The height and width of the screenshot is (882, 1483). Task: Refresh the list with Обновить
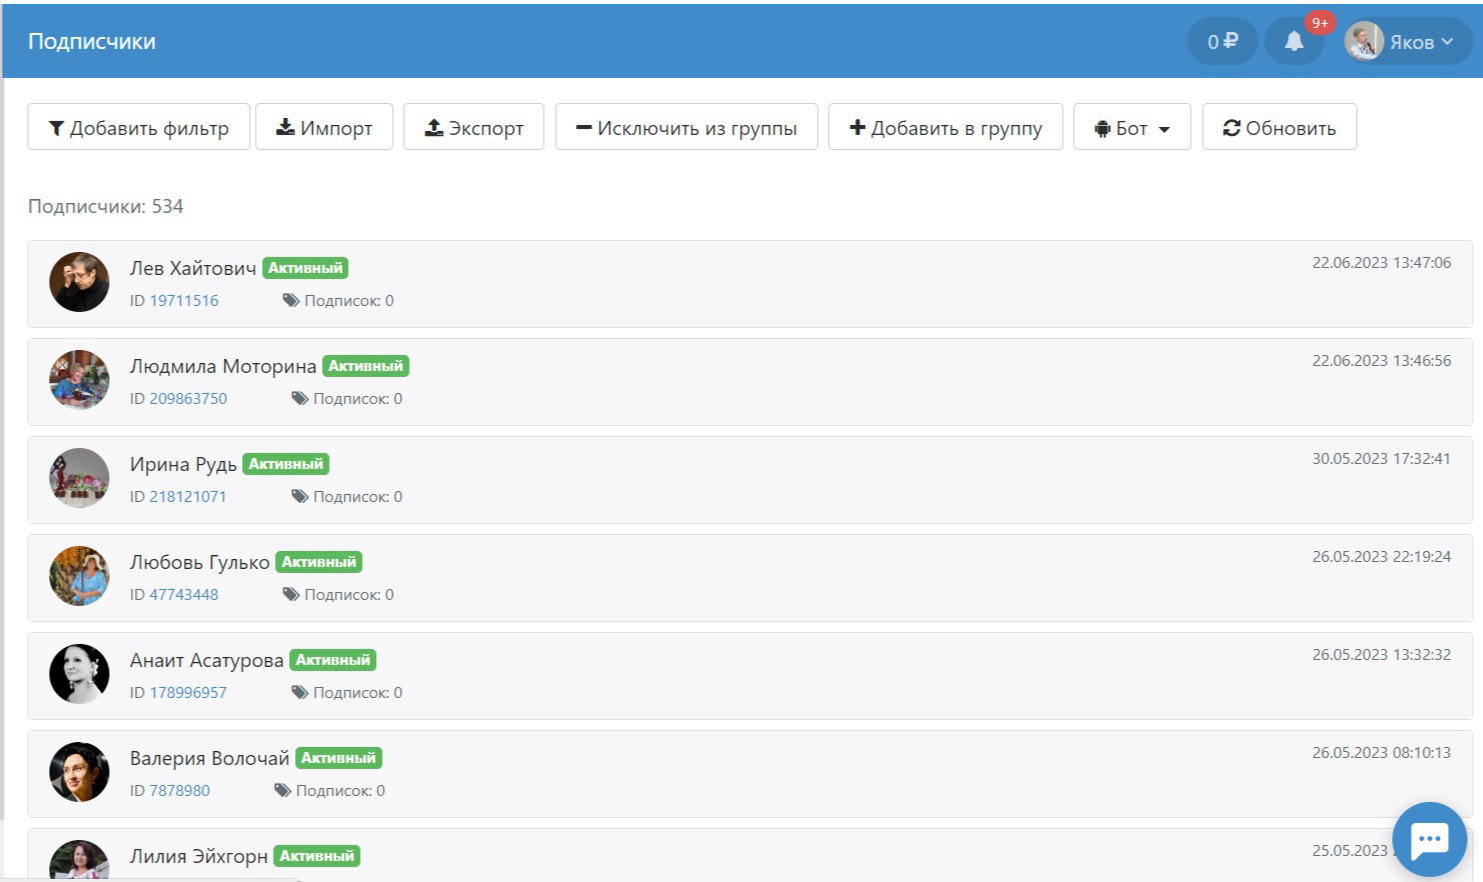point(1280,127)
